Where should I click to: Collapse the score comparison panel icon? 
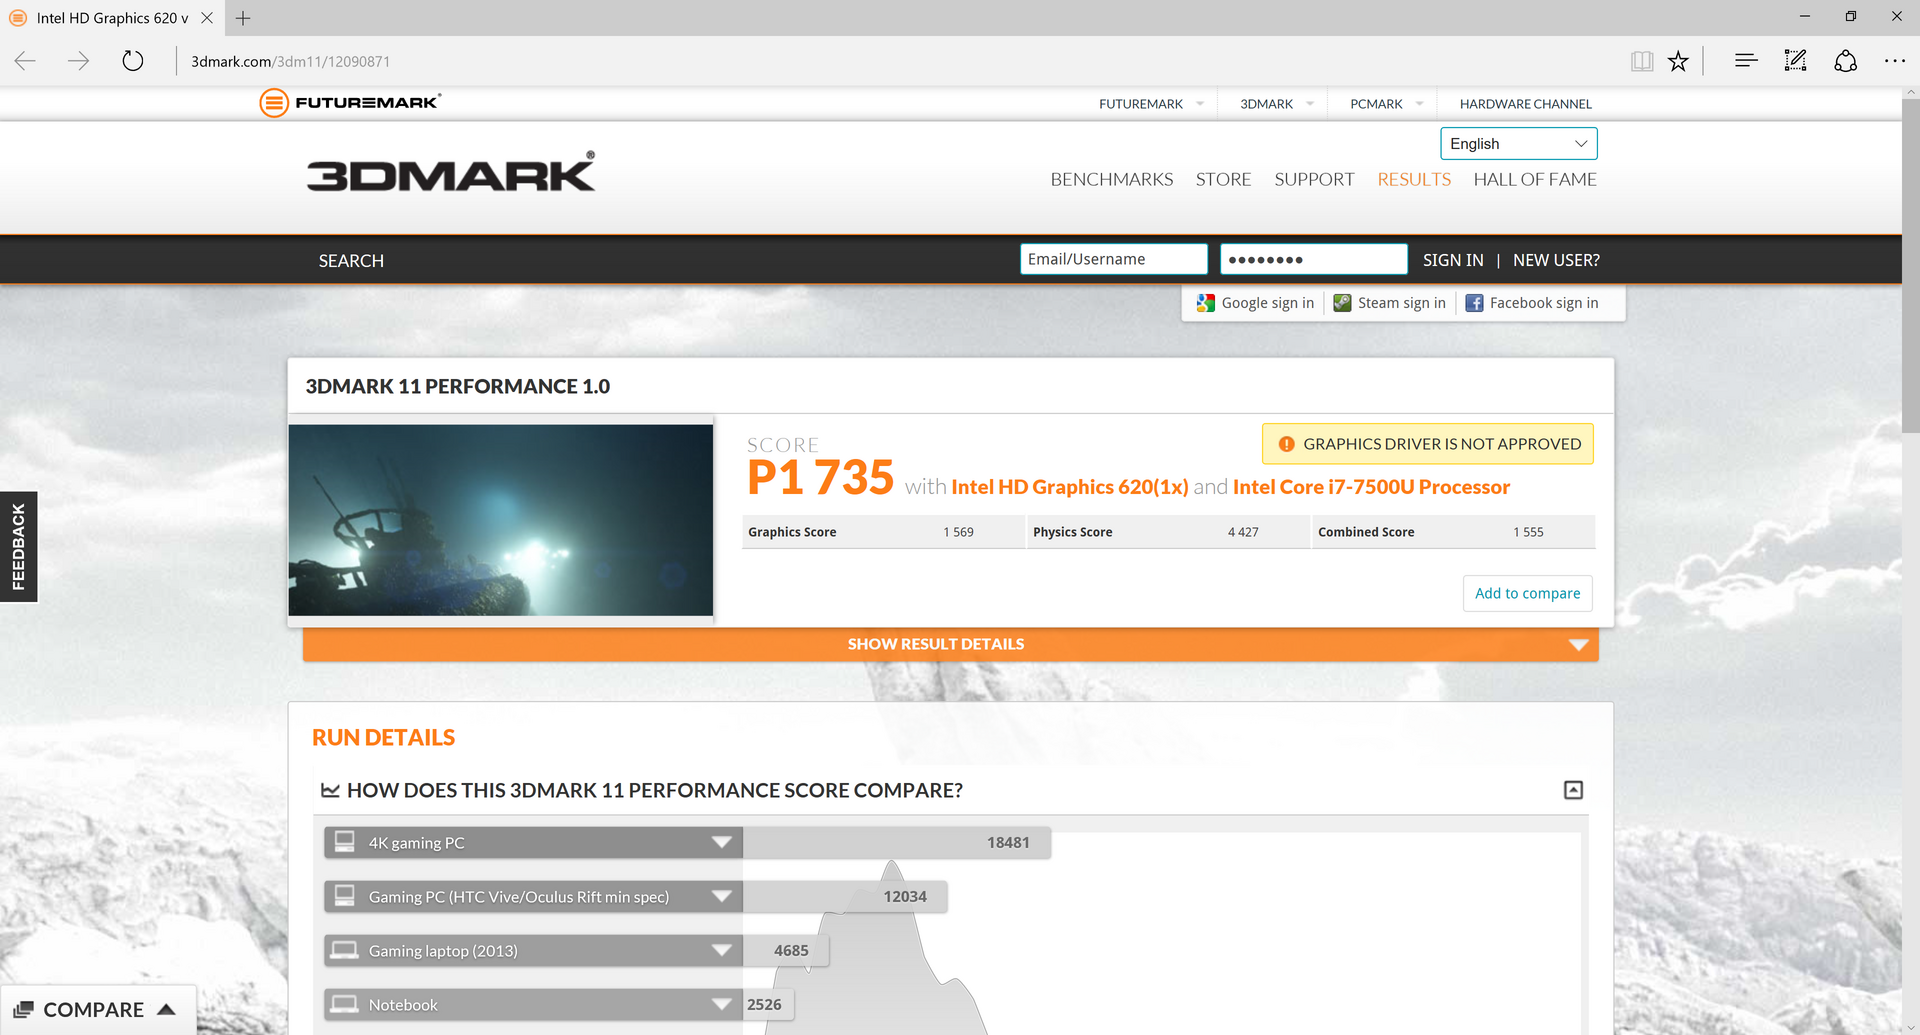pos(1573,790)
